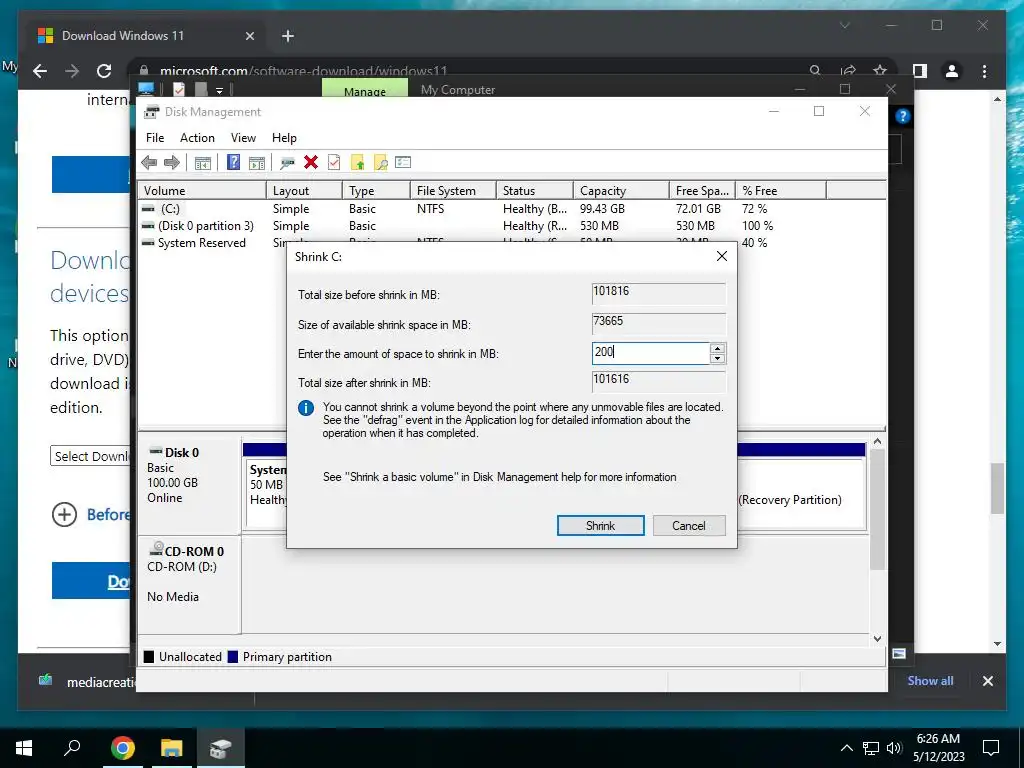Open the File menu in Disk Management
Image resolution: width=1024 pixels, height=768 pixels.
click(155, 138)
